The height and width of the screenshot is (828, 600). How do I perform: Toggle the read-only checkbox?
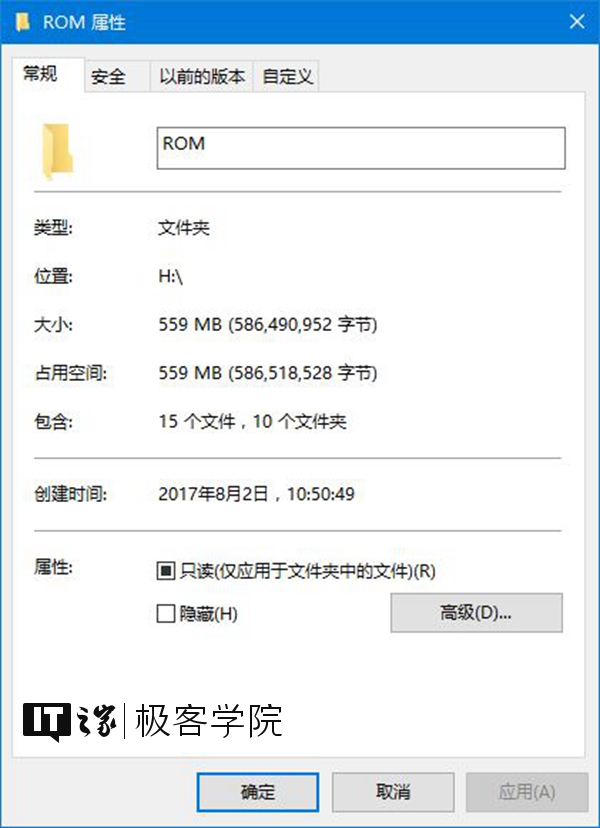tap(166, 571)
